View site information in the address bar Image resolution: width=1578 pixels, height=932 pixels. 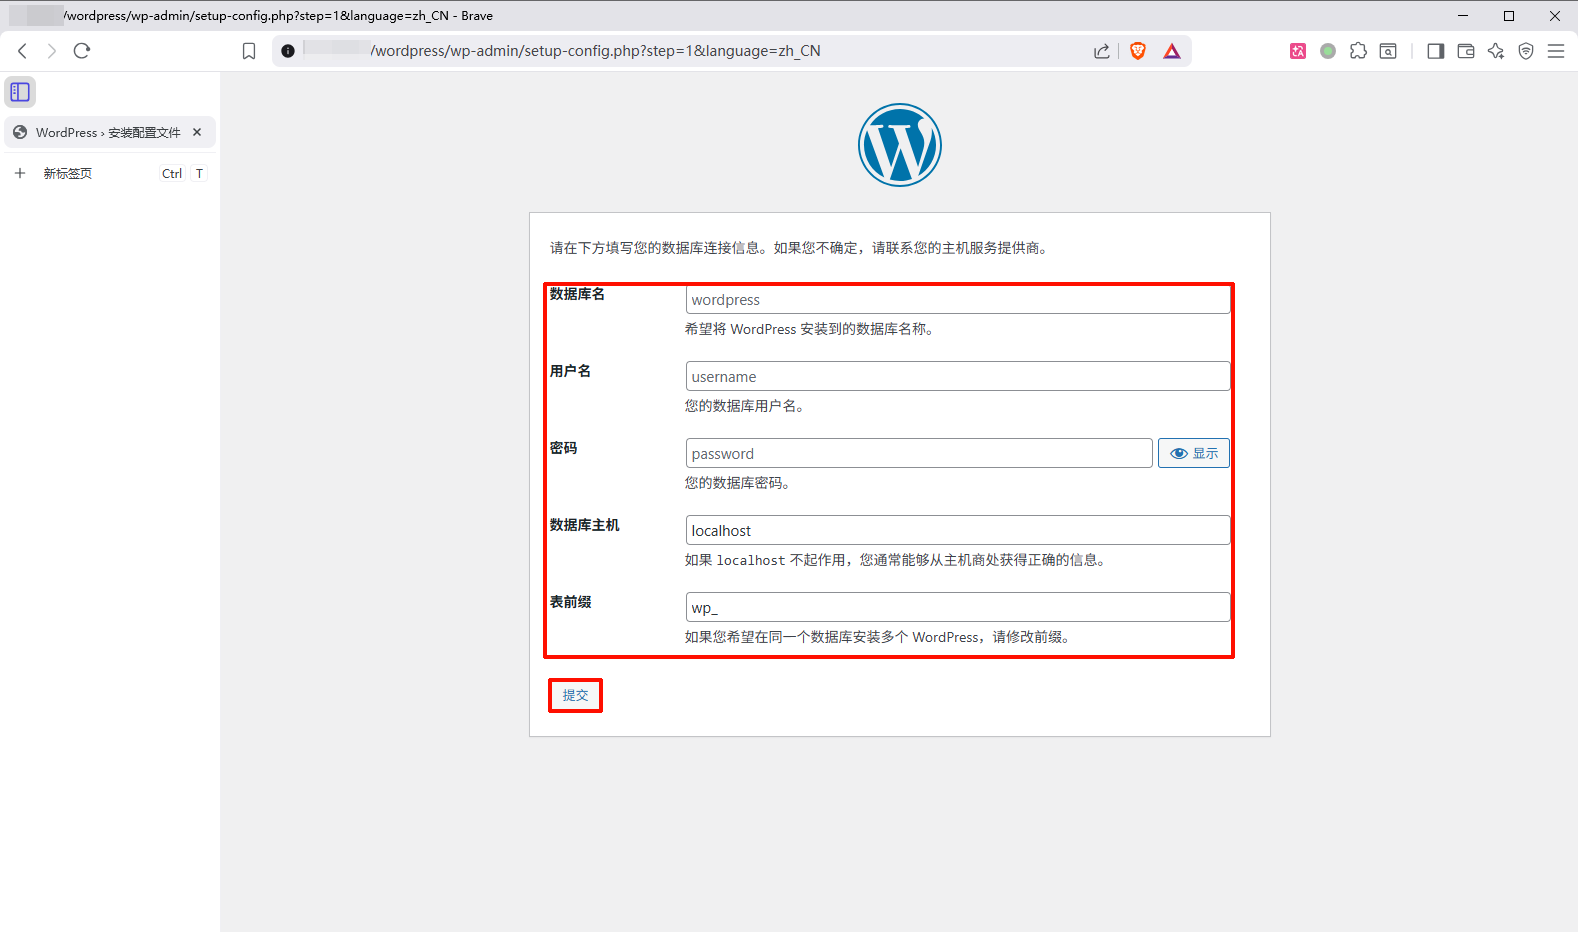pyautogui.click(x=288, y=51)
